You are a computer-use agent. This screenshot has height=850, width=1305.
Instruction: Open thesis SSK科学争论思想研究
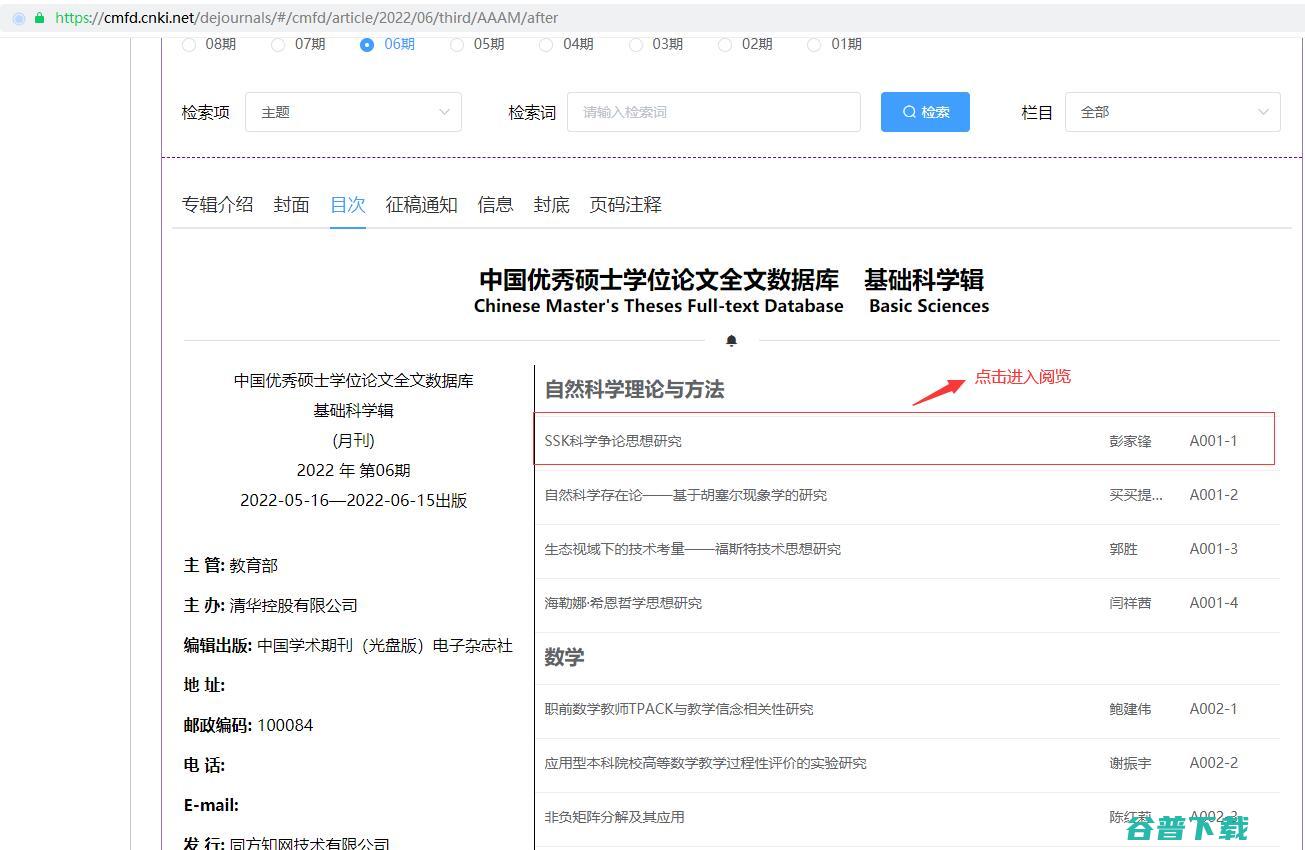click(x=613, y=441)
